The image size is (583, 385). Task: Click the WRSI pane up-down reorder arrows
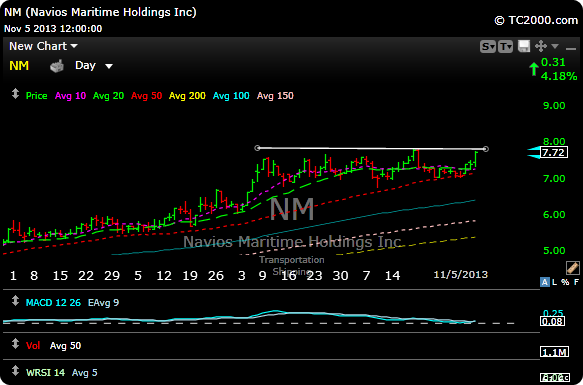pyautogui.click(x=15, y=371)
